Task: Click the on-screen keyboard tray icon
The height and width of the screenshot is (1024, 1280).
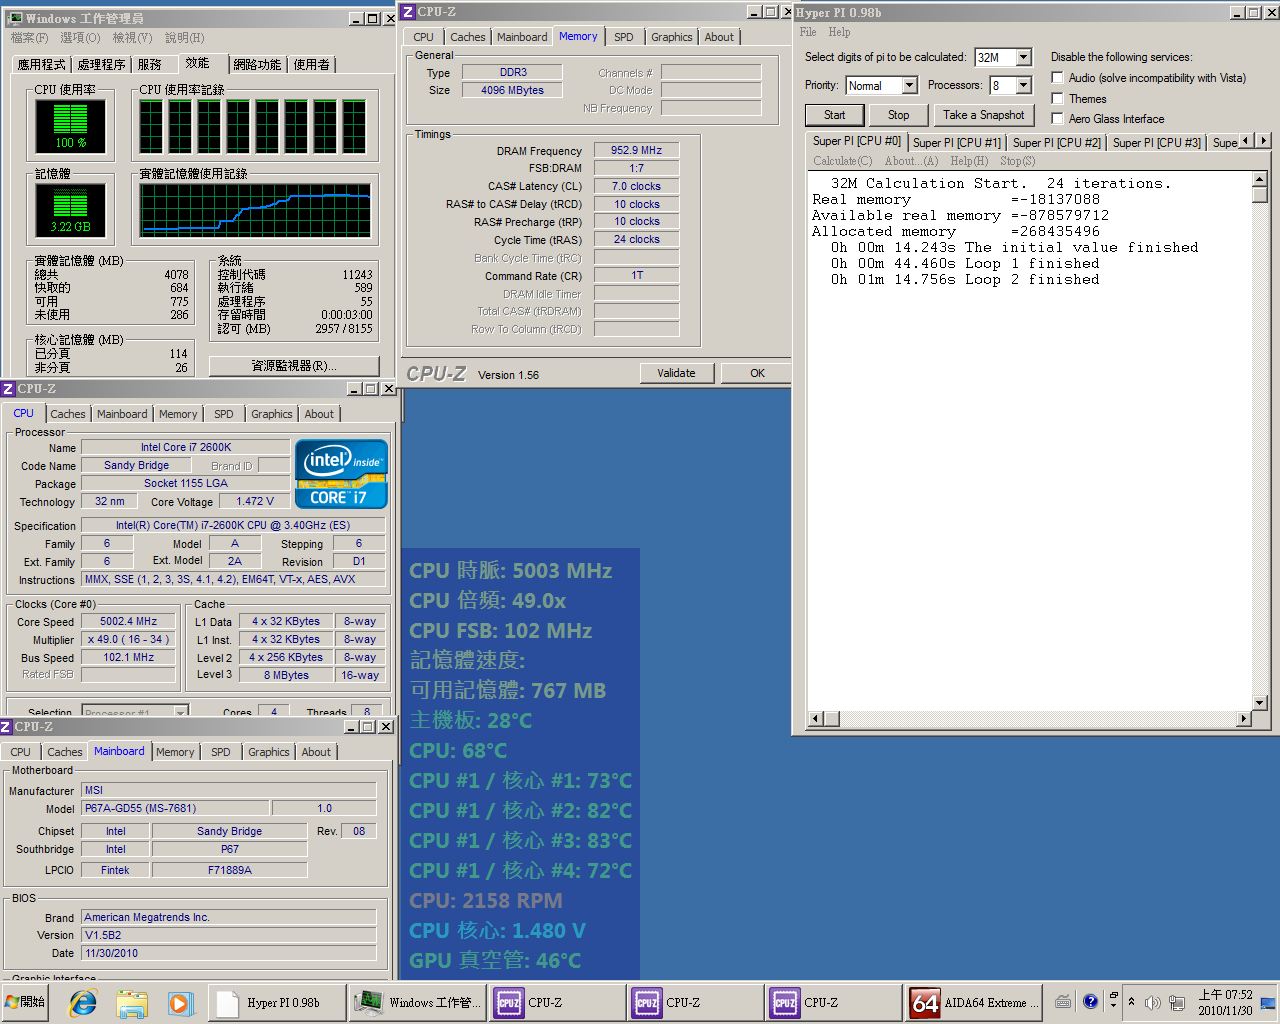Action: pyautogui.click(x=1063, y=1002)
